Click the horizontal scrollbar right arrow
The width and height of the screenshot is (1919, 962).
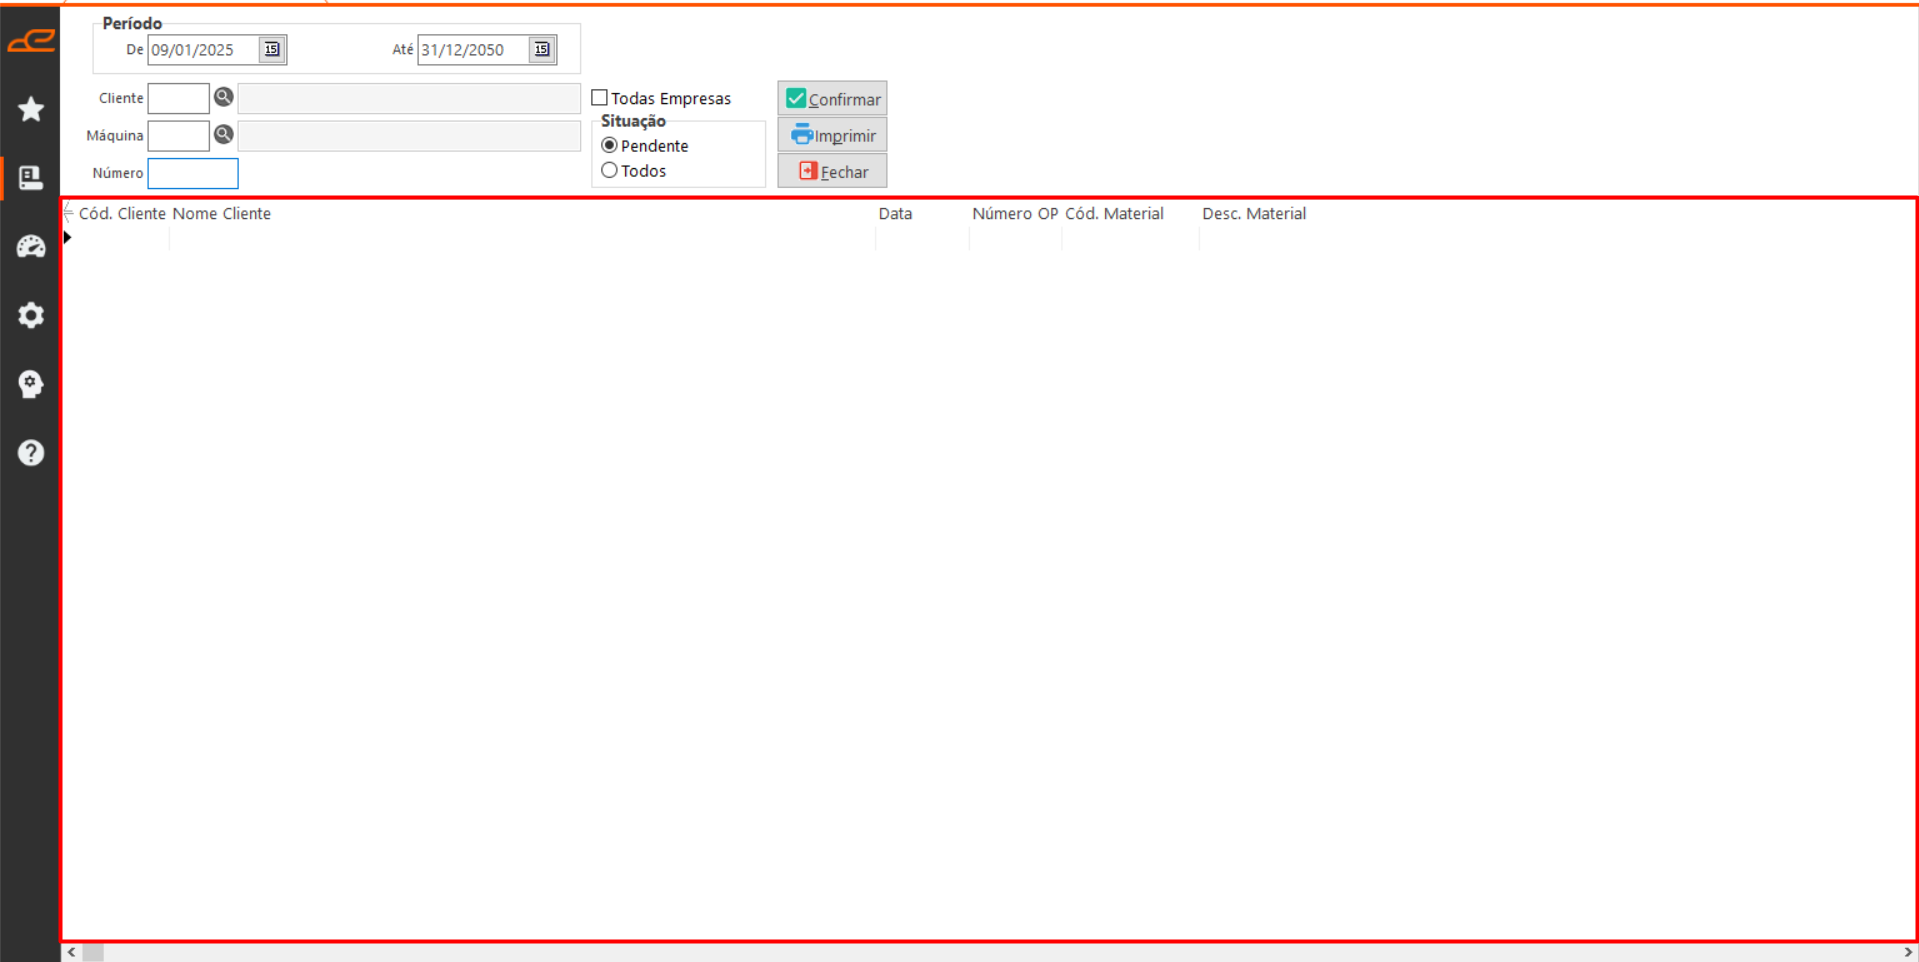(x=1908, y=952)
